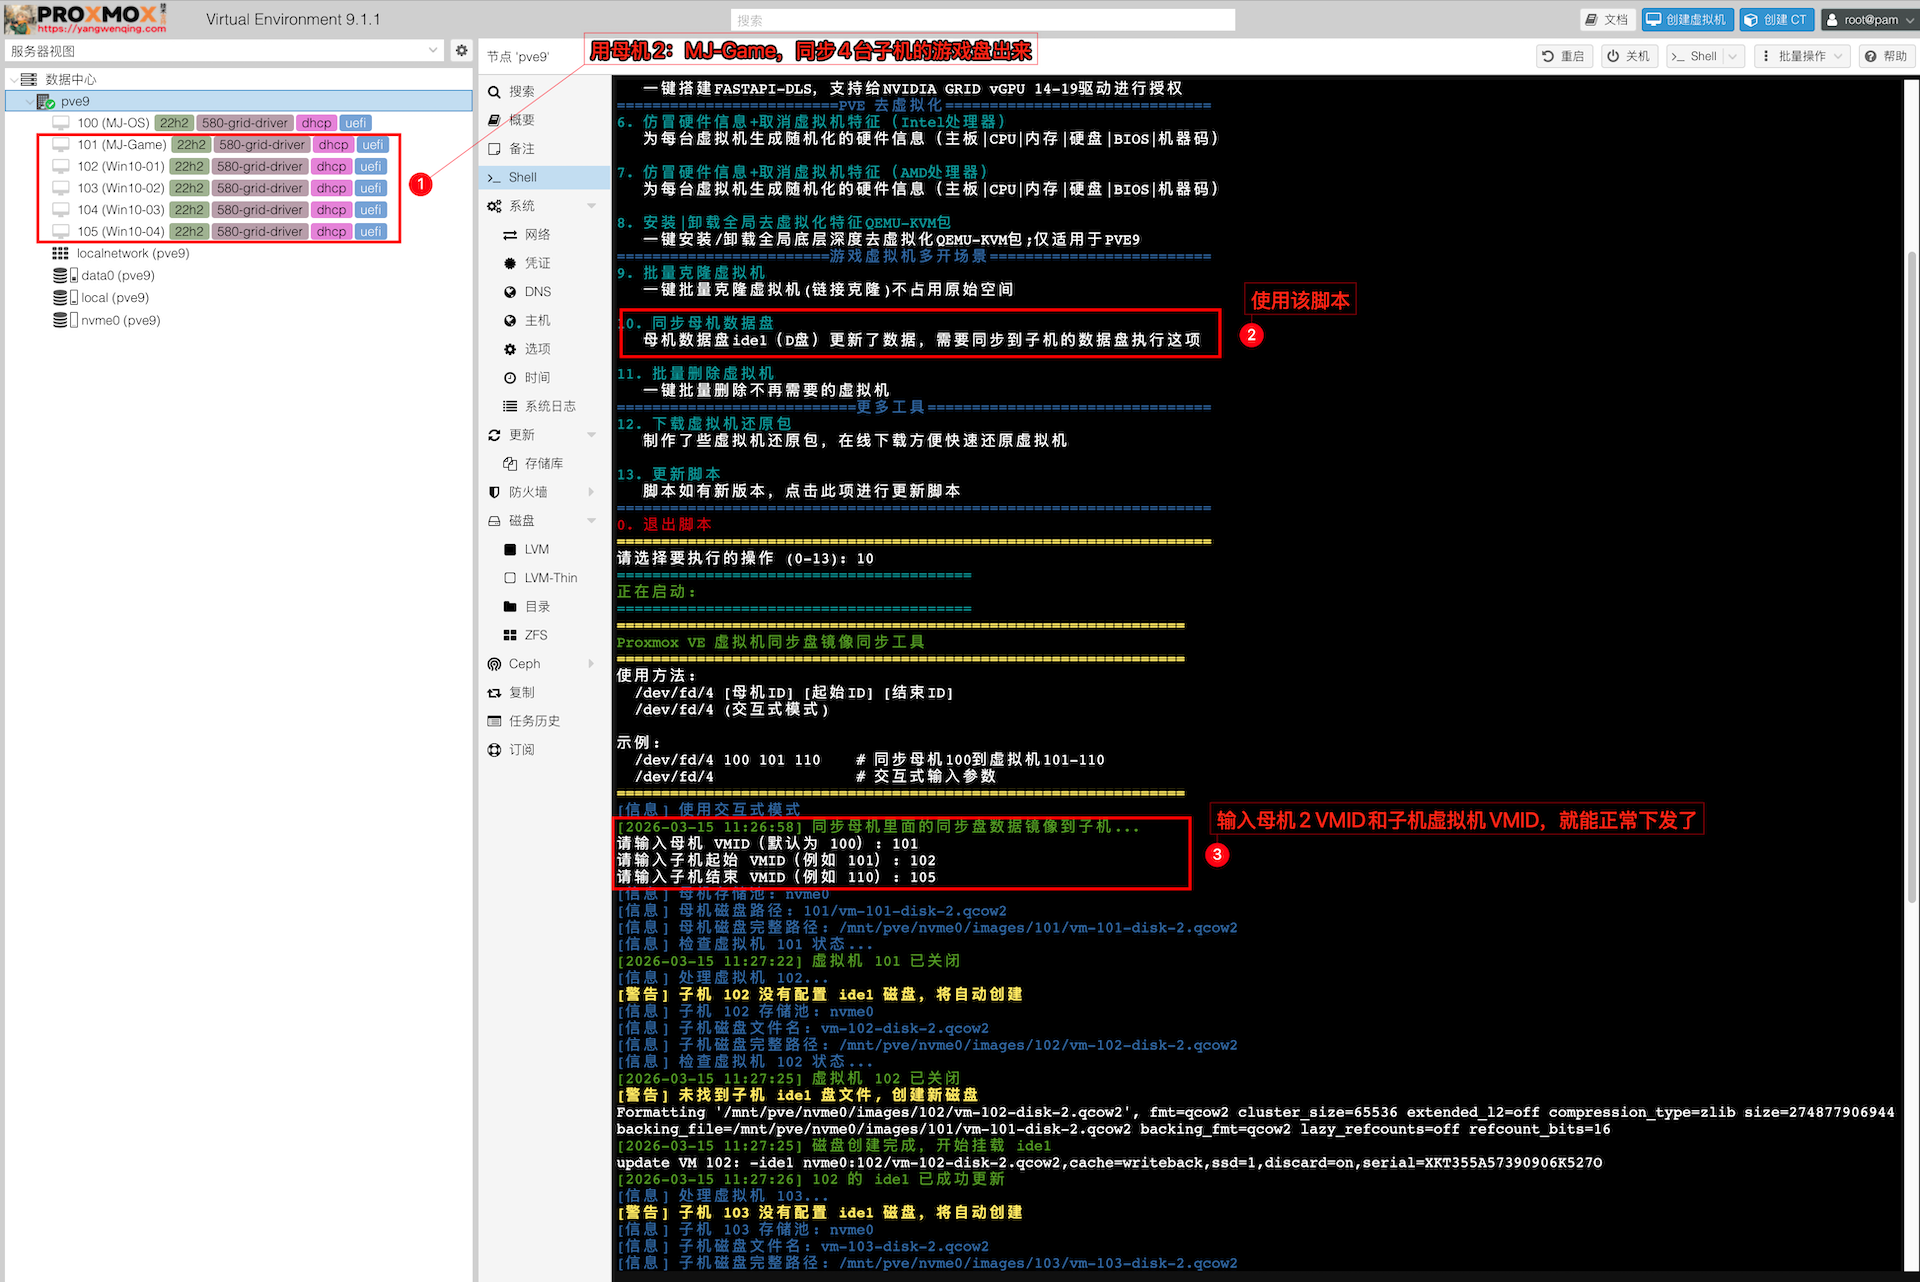Viewport: 1920px width, 1282px height.
Task: Click the firewall shield icon
Action: pos(494,492)
